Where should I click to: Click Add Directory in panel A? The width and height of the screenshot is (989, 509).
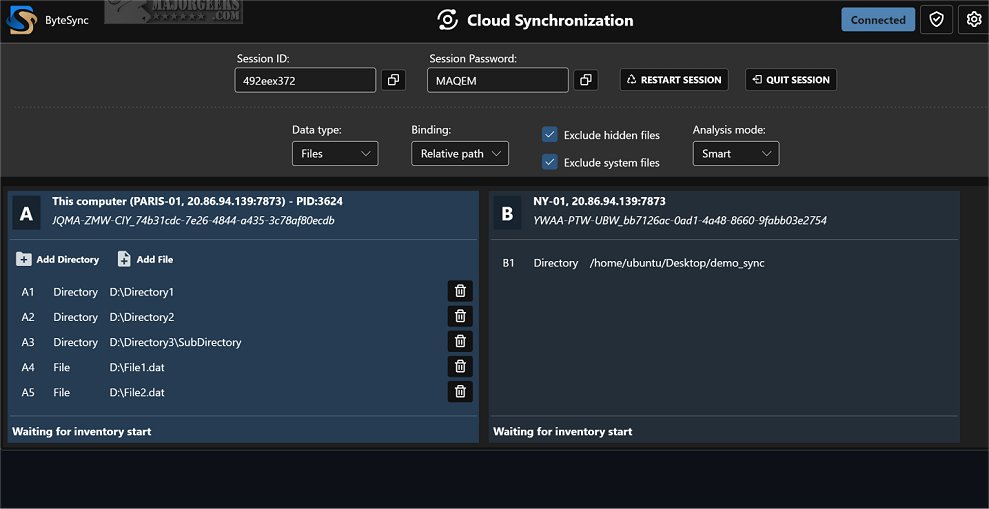click(58, 259)
